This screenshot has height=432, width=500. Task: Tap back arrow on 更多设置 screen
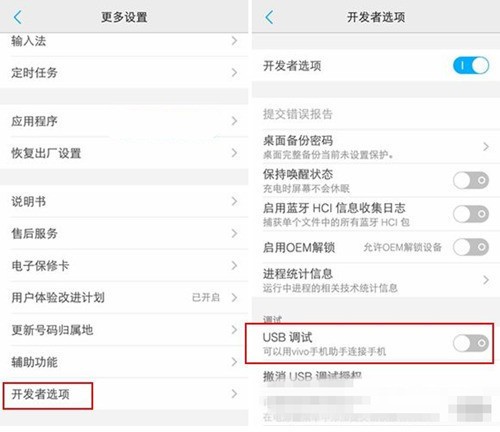click(x=18, y=17)
